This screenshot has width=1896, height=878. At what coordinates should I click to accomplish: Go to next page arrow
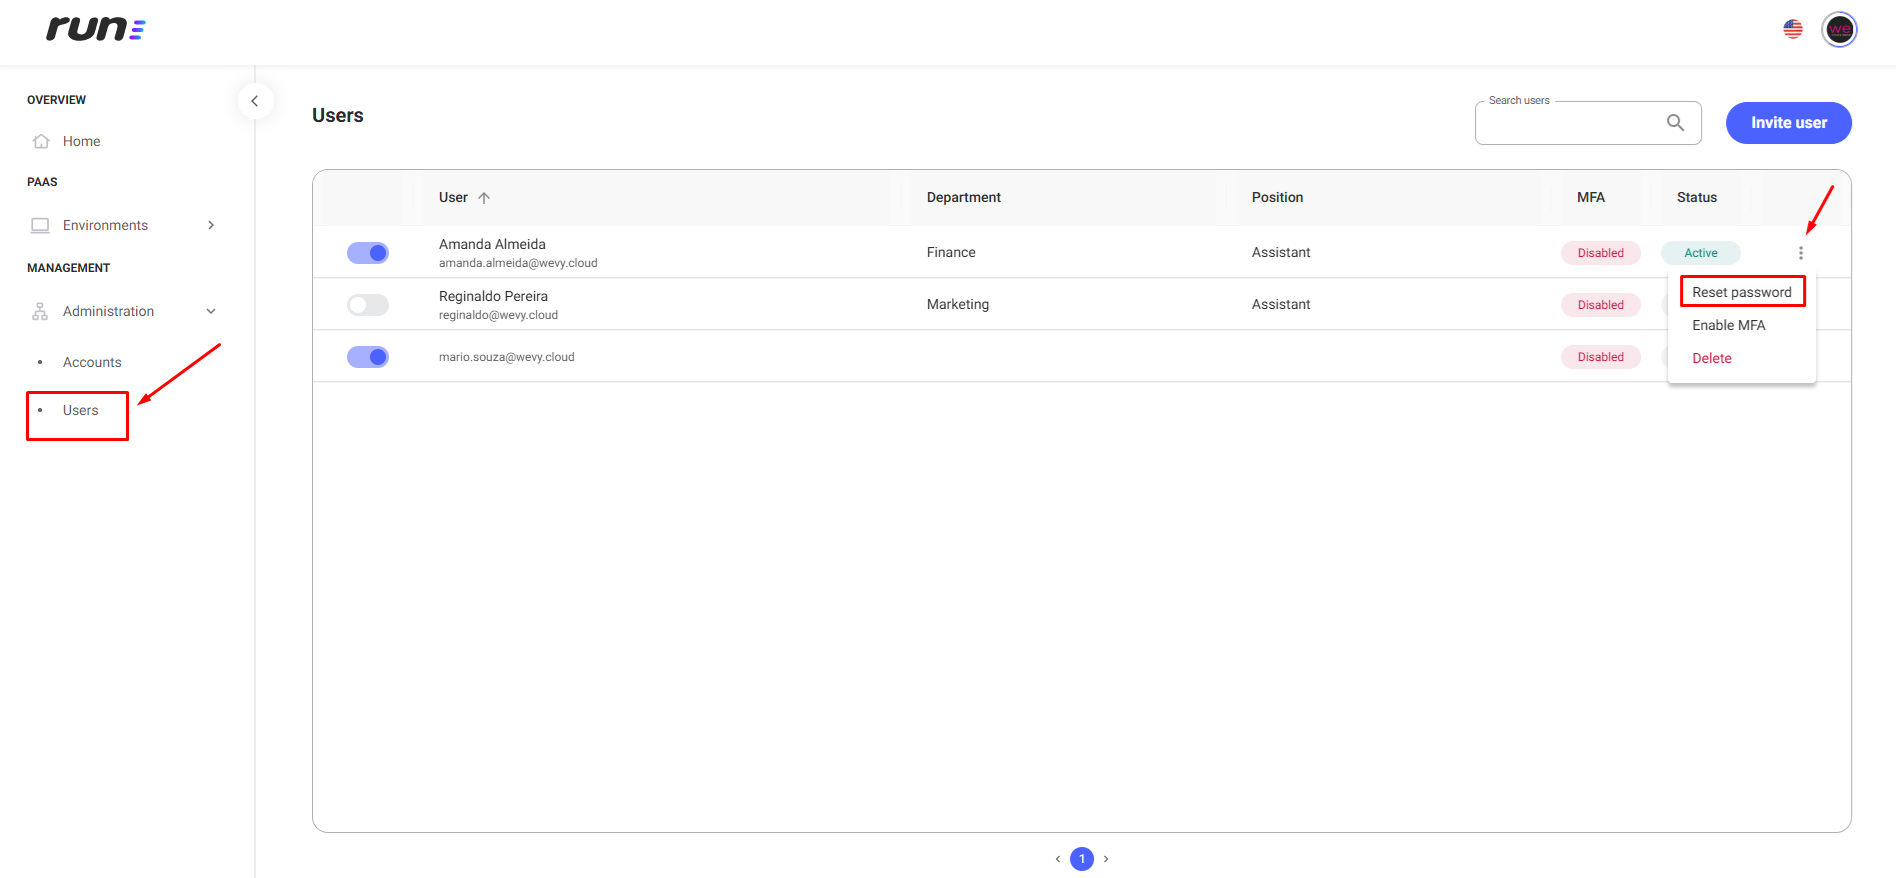[1106, 859]
